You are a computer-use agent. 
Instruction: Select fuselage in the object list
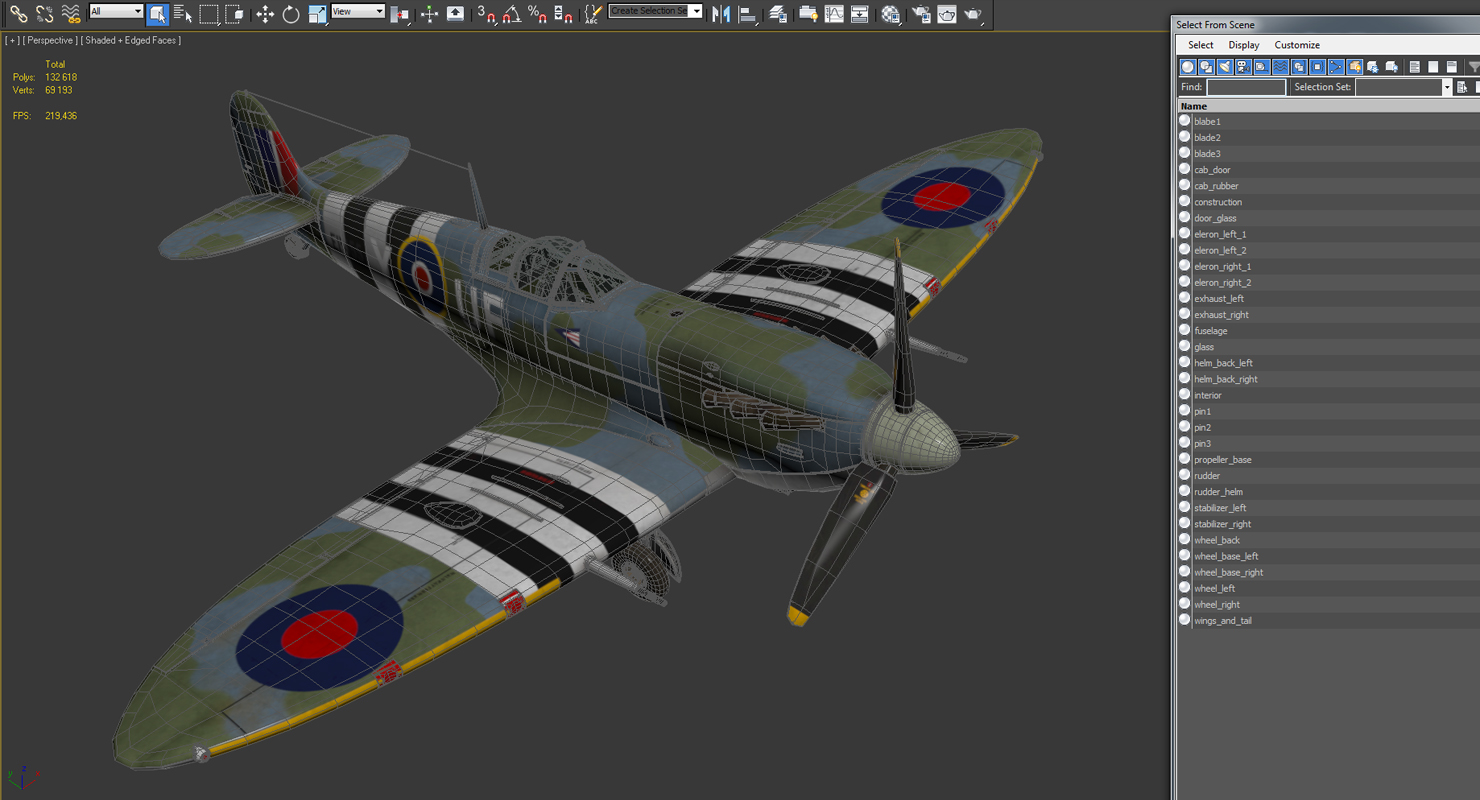(x=1328, y=331)
